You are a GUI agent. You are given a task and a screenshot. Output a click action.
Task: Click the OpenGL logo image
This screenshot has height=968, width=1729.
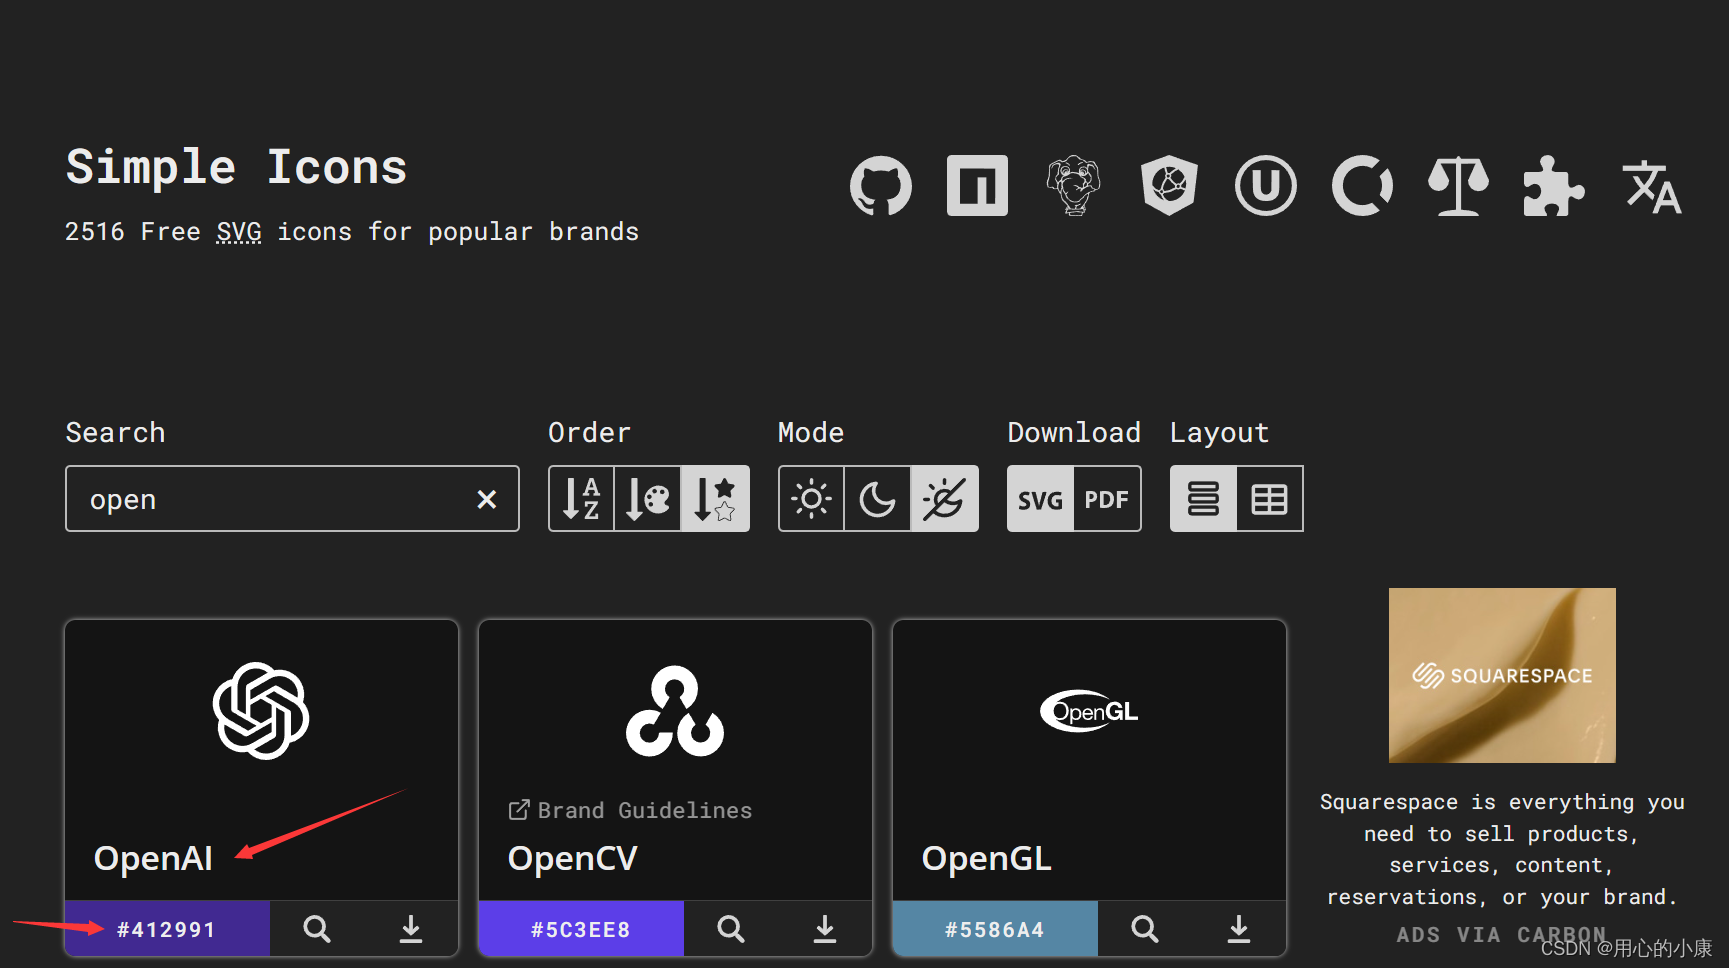(x=1089, y=711)
